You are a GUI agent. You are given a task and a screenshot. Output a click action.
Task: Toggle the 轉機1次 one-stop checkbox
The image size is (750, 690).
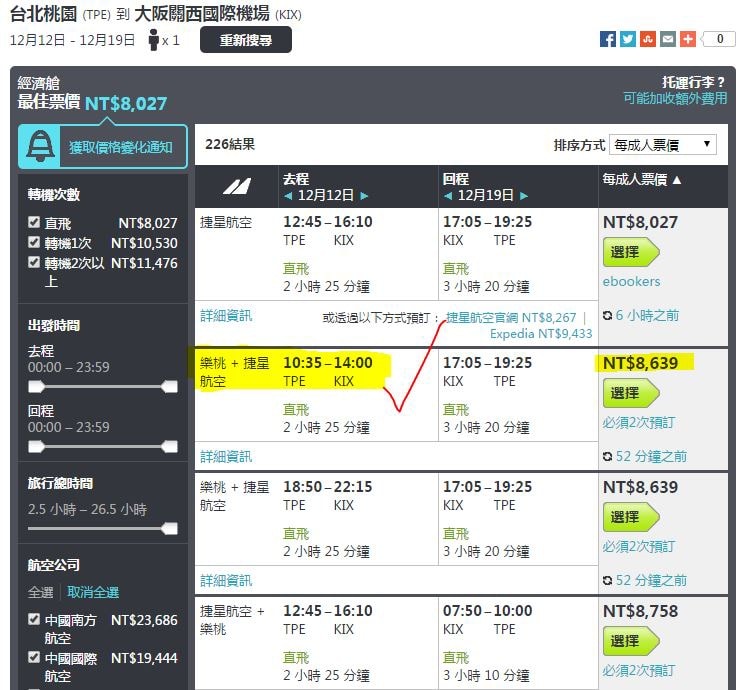point(35,243)
